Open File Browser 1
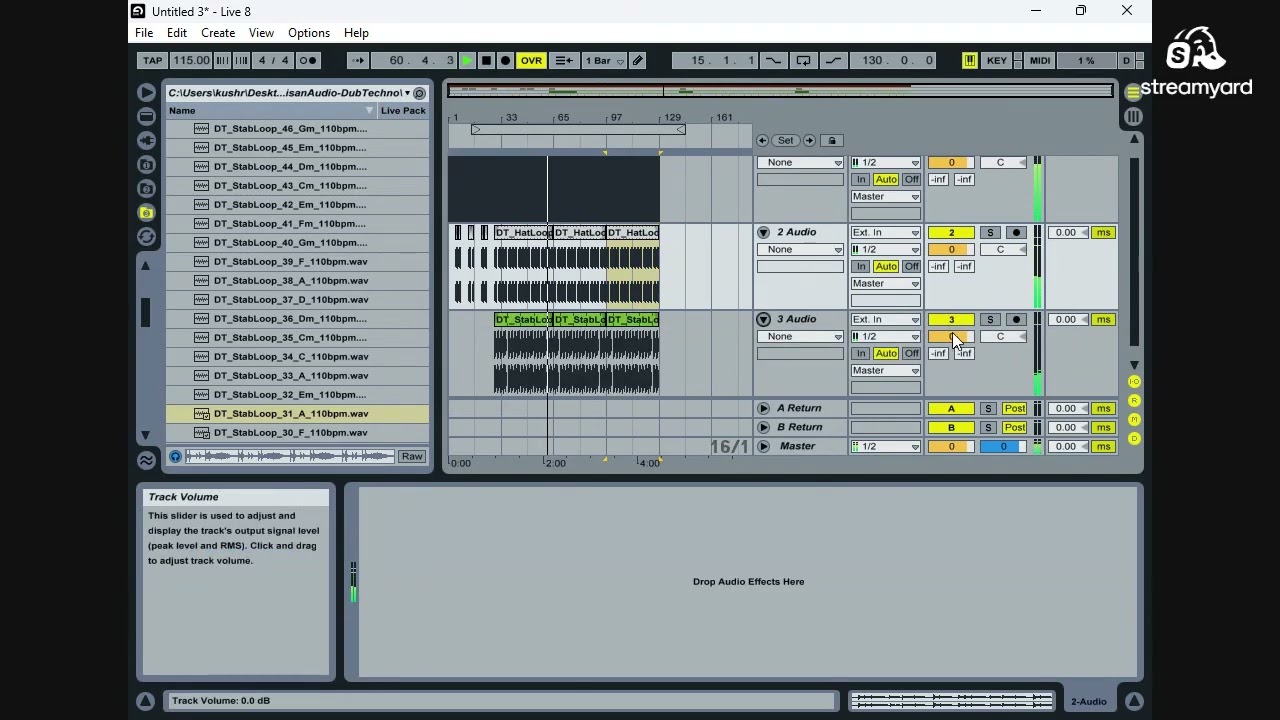The image size is (1280, 720). (x=146, y=164)
